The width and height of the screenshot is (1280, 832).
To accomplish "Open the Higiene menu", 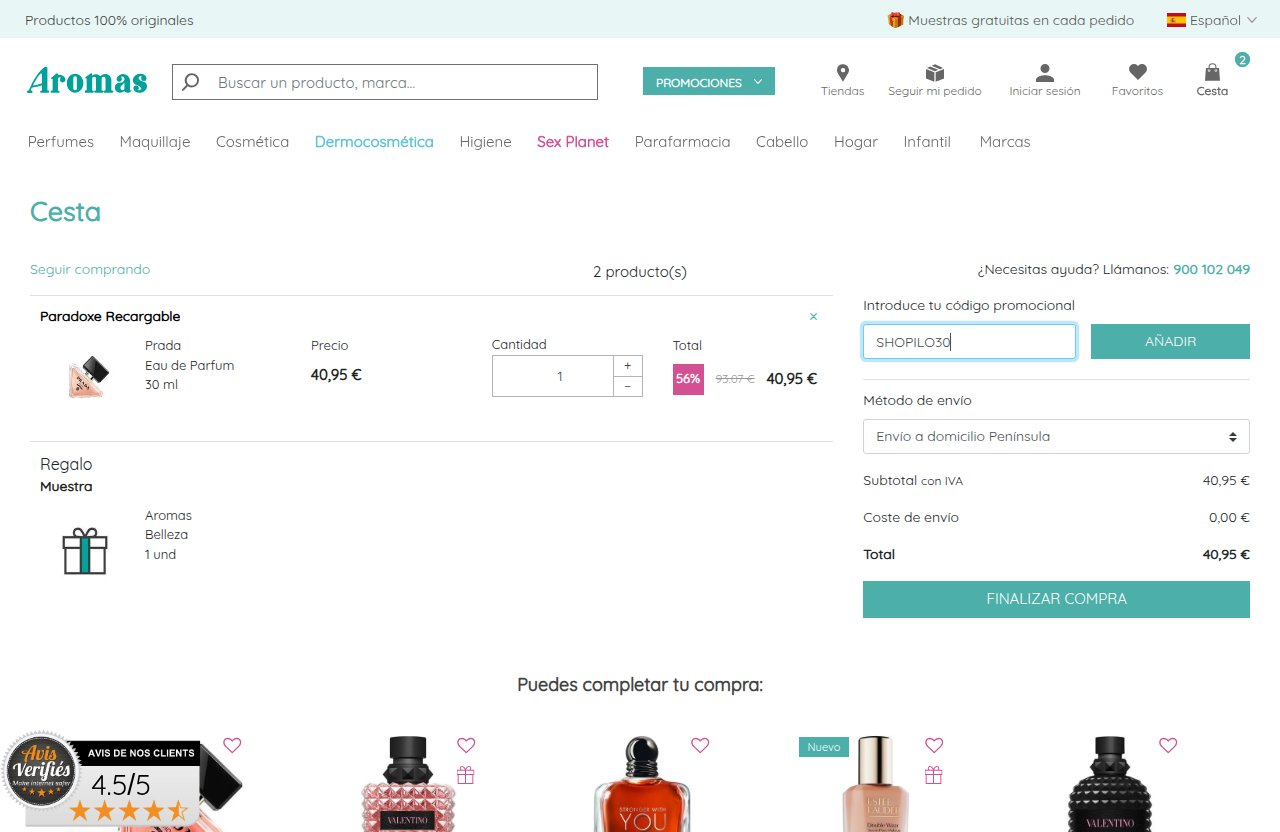I will 485,142.
